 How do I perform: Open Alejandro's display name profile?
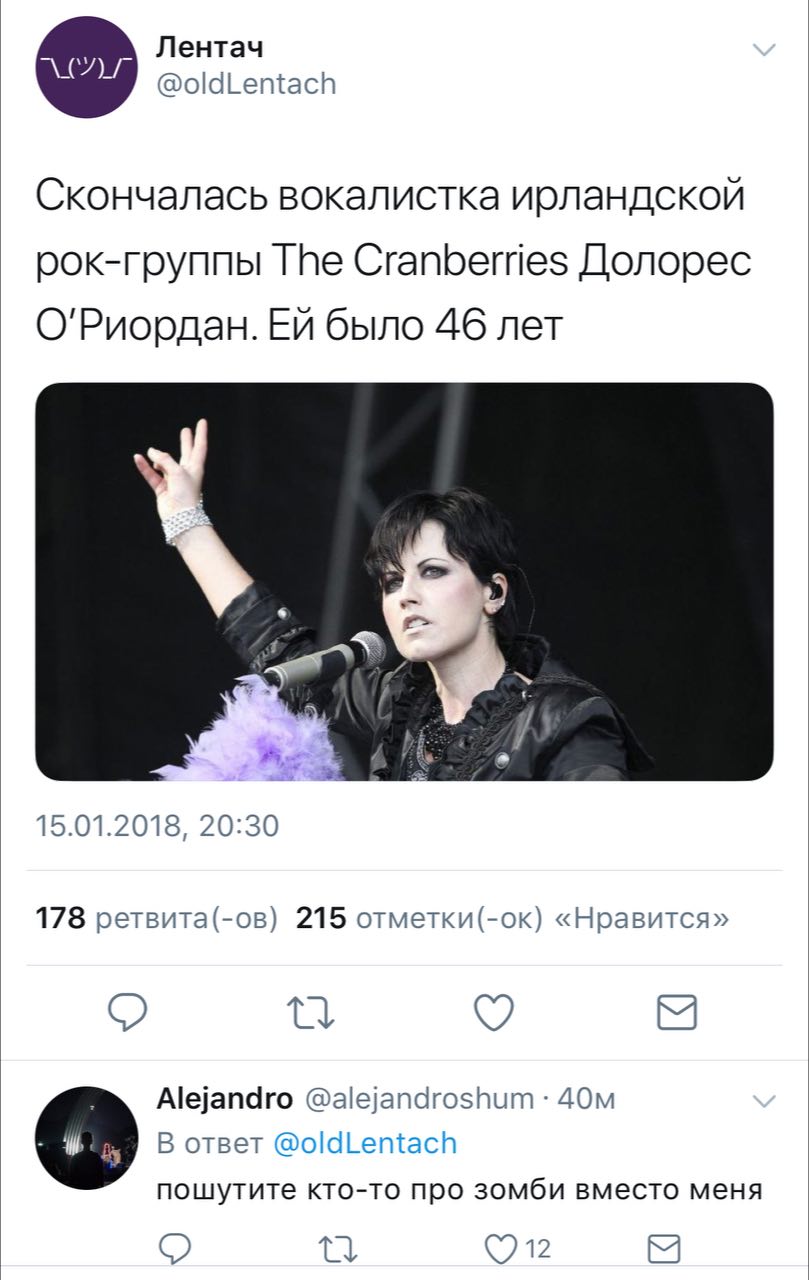[x=225, y=1099]
